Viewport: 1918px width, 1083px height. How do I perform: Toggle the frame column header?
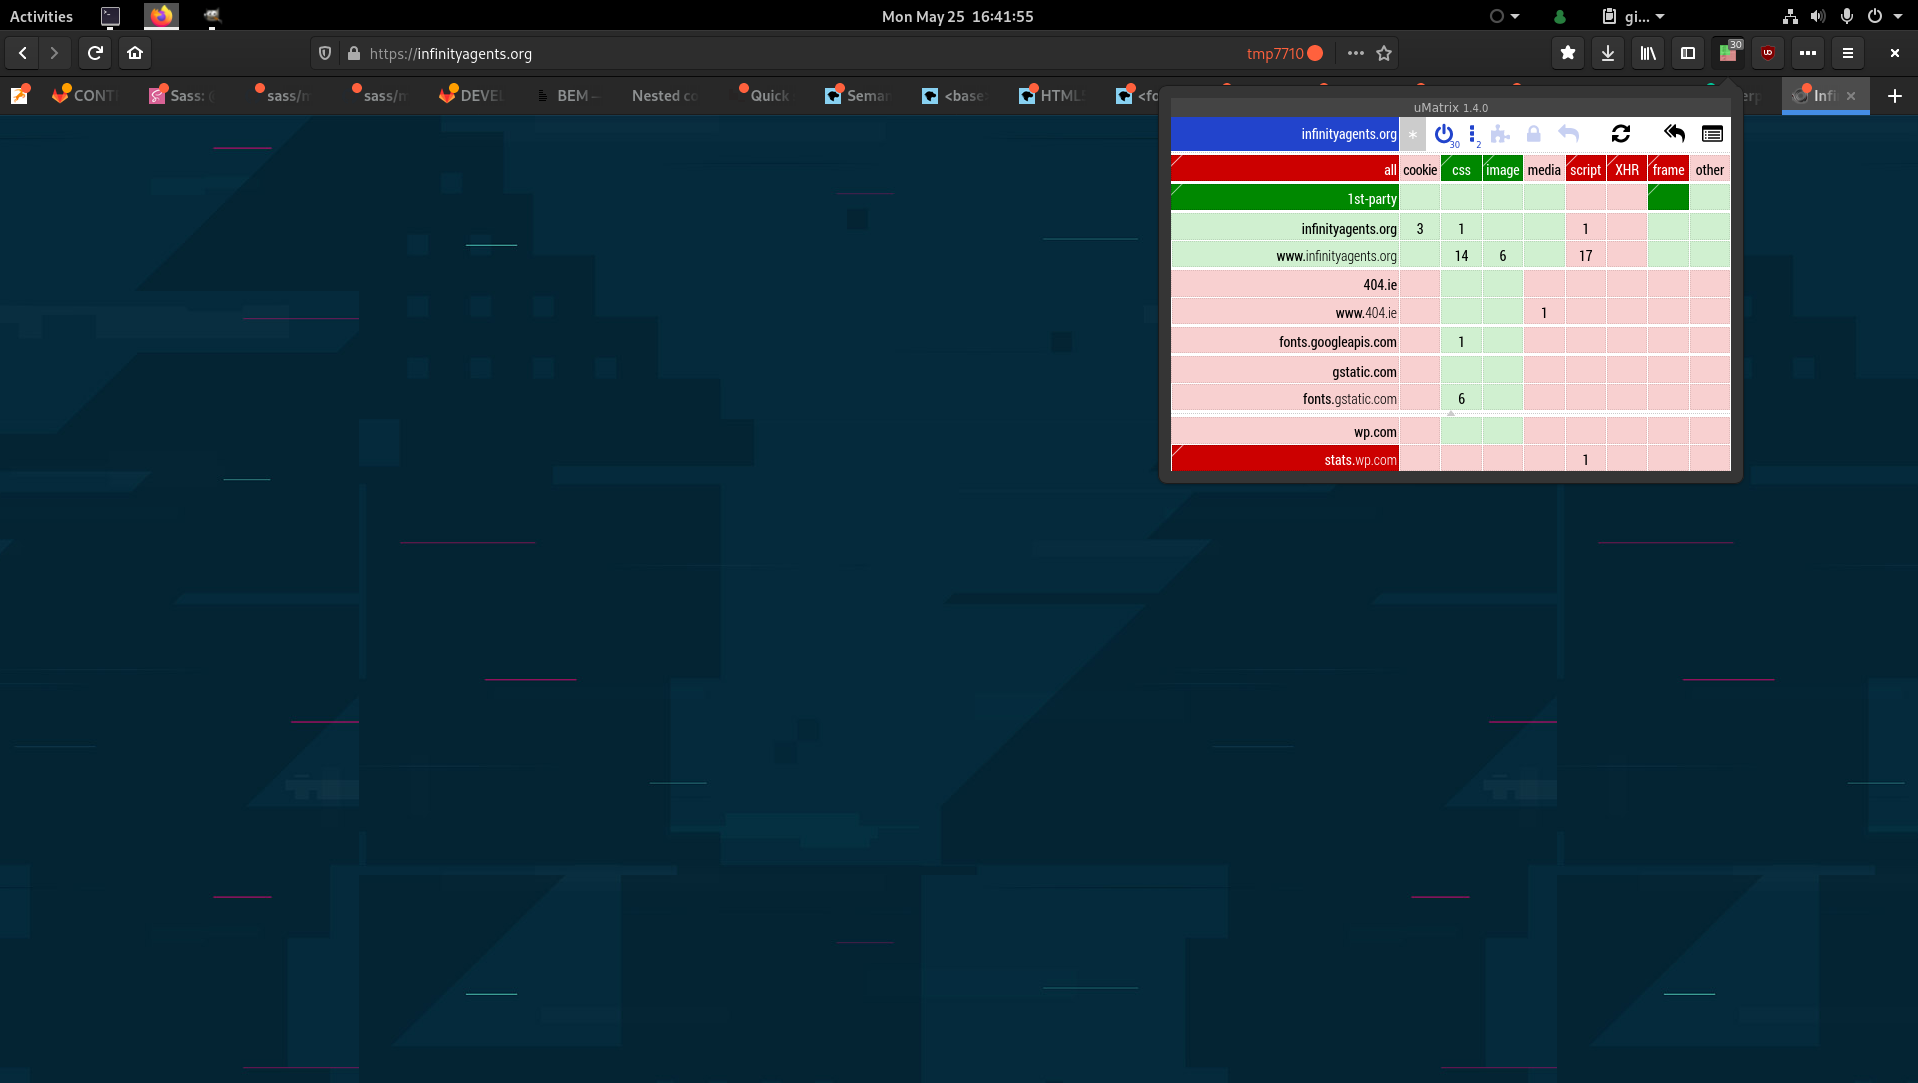[1668, 170]
